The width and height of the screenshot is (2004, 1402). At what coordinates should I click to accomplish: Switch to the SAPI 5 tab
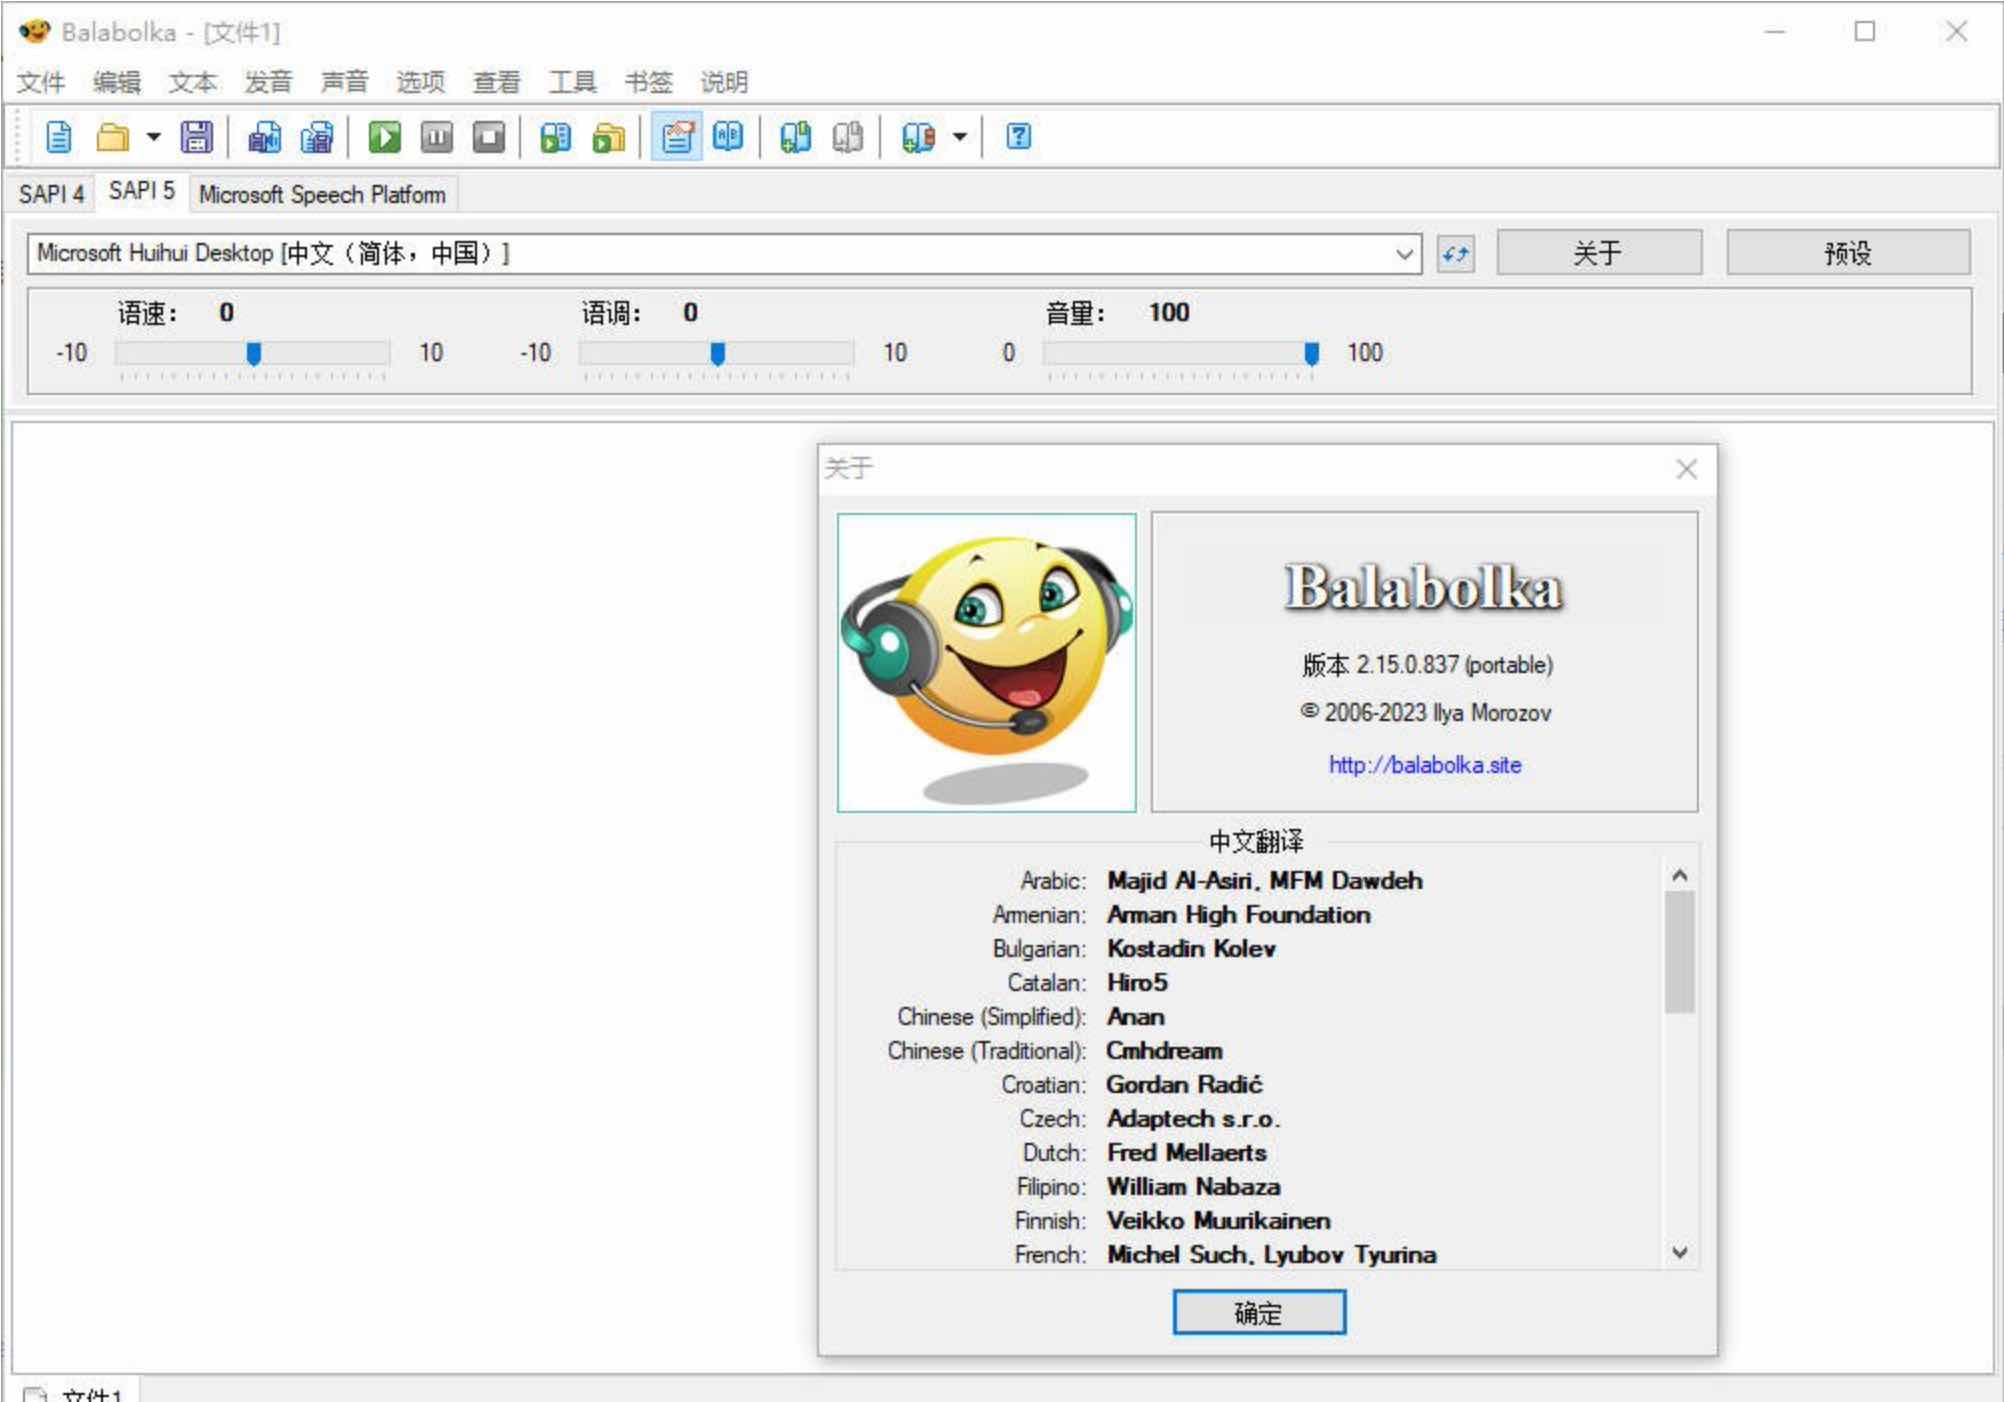tap(141, 191)
